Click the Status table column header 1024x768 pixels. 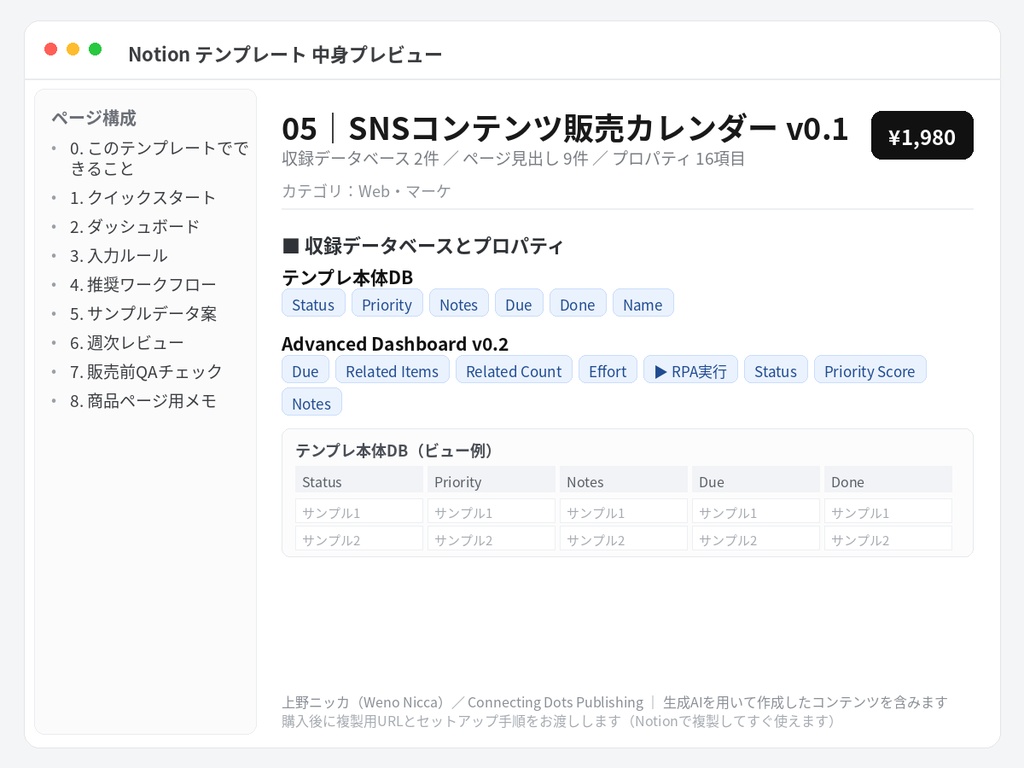pyautogui.click(x=359, y=481)
